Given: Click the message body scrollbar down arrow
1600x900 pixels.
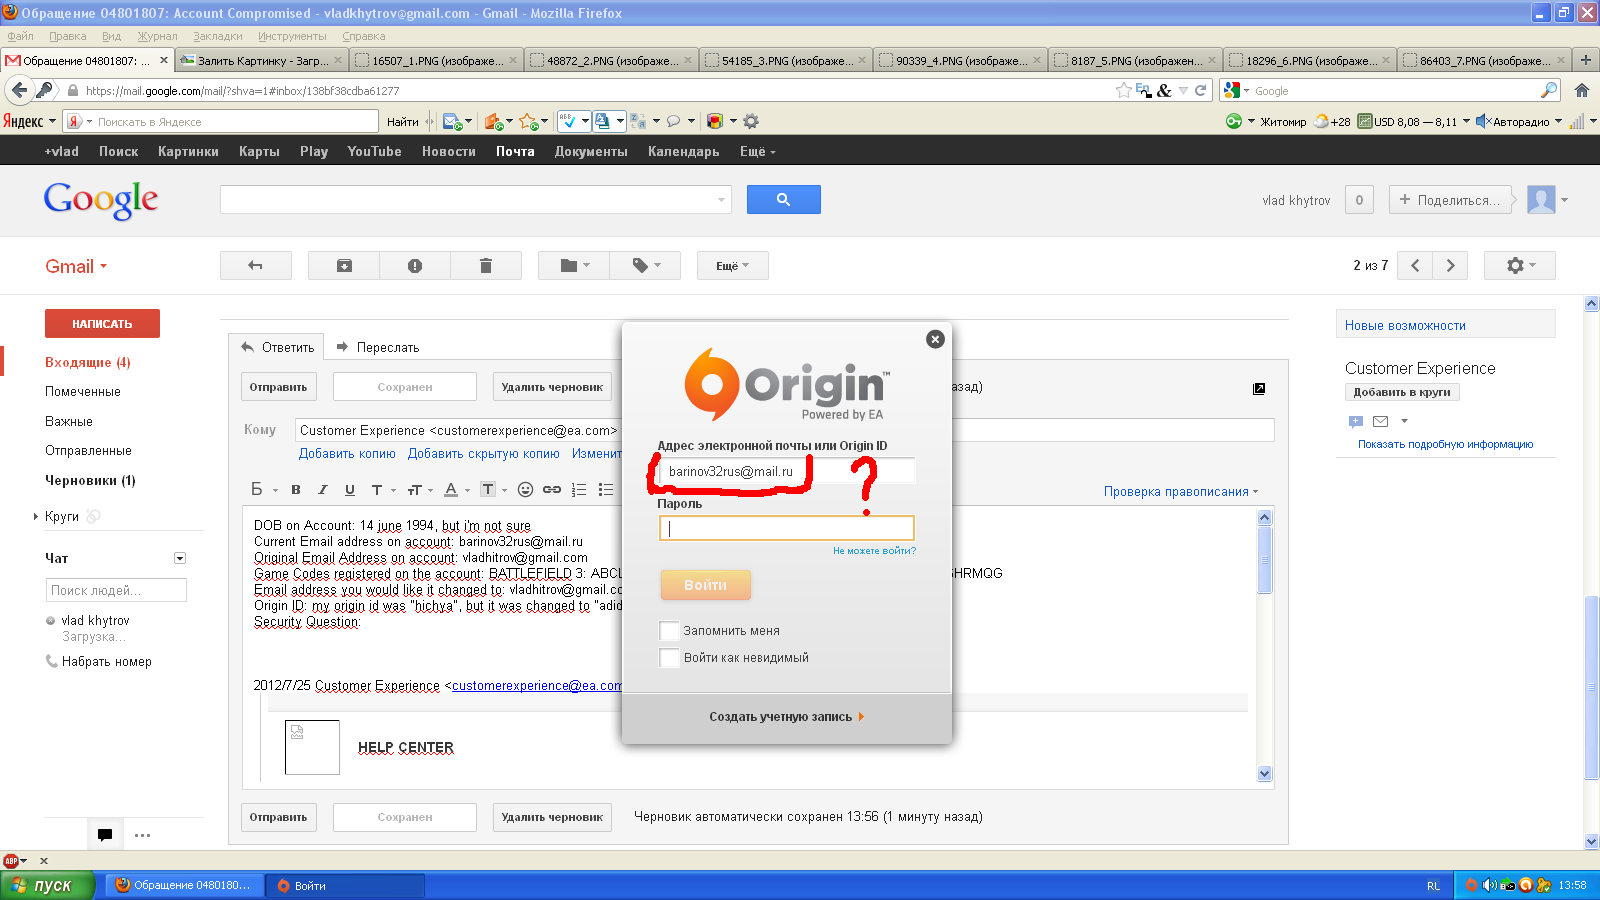Looking at the screenshot, I should tap(1264, 773).
